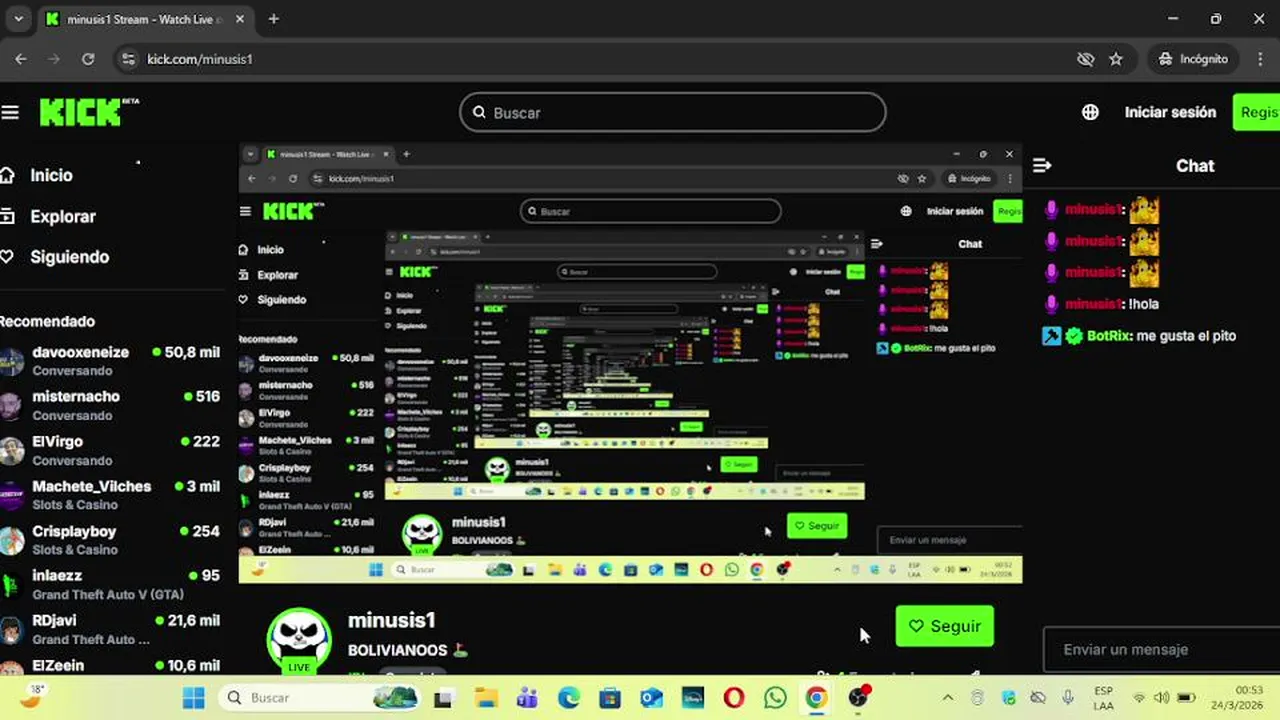
Task: Open a new Chrome tab
Action: click(x=273, y=19)
